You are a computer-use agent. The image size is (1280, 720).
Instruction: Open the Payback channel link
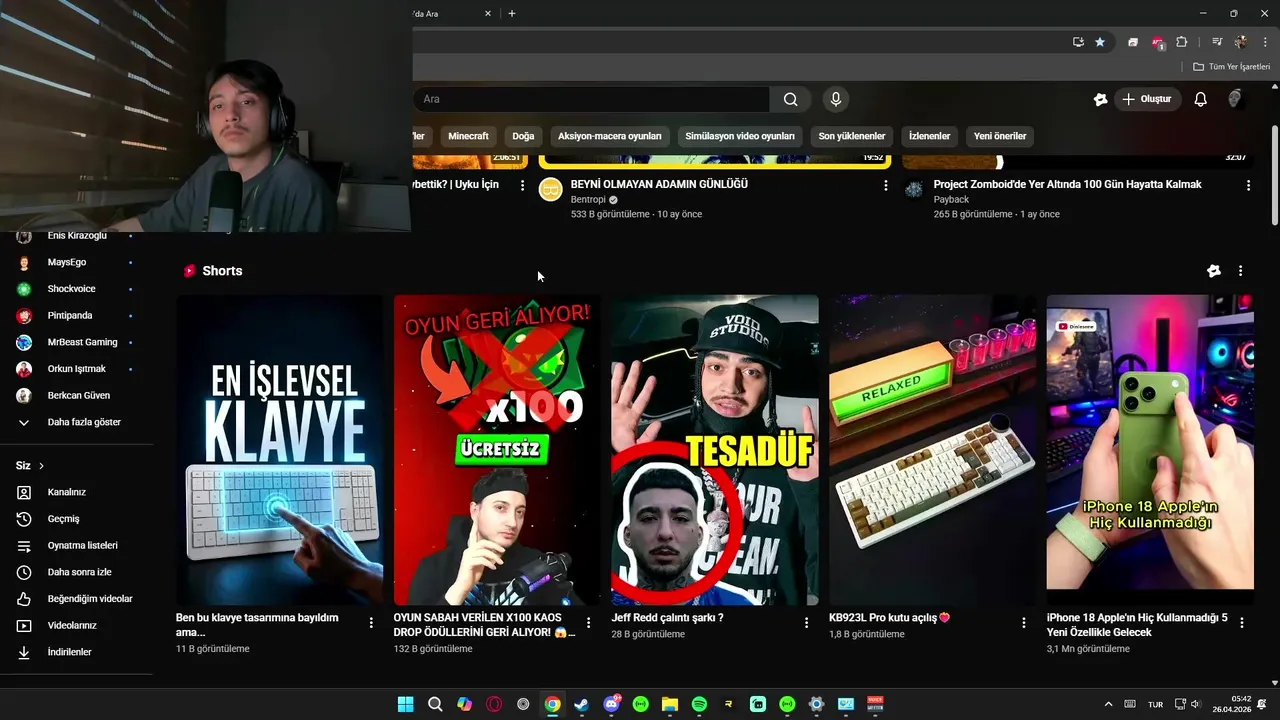951,199
